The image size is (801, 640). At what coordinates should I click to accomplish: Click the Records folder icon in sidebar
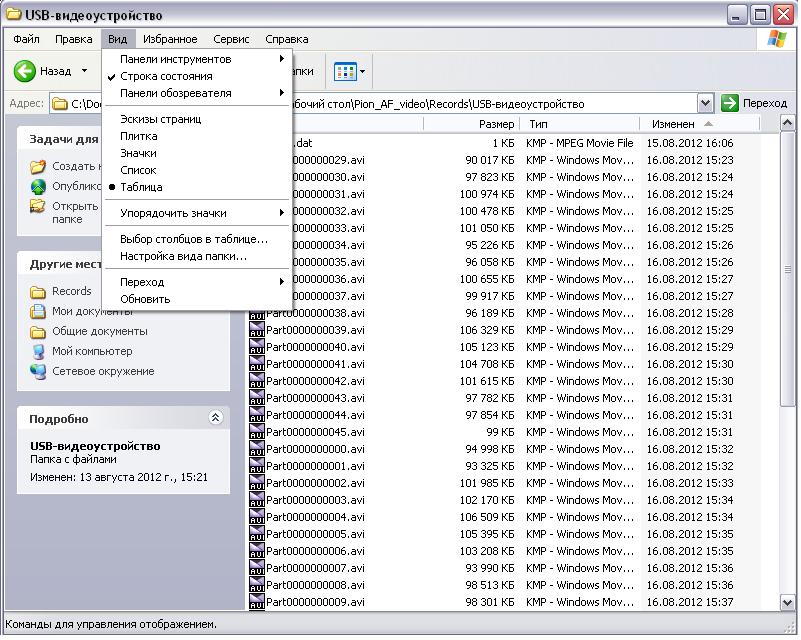38,292
